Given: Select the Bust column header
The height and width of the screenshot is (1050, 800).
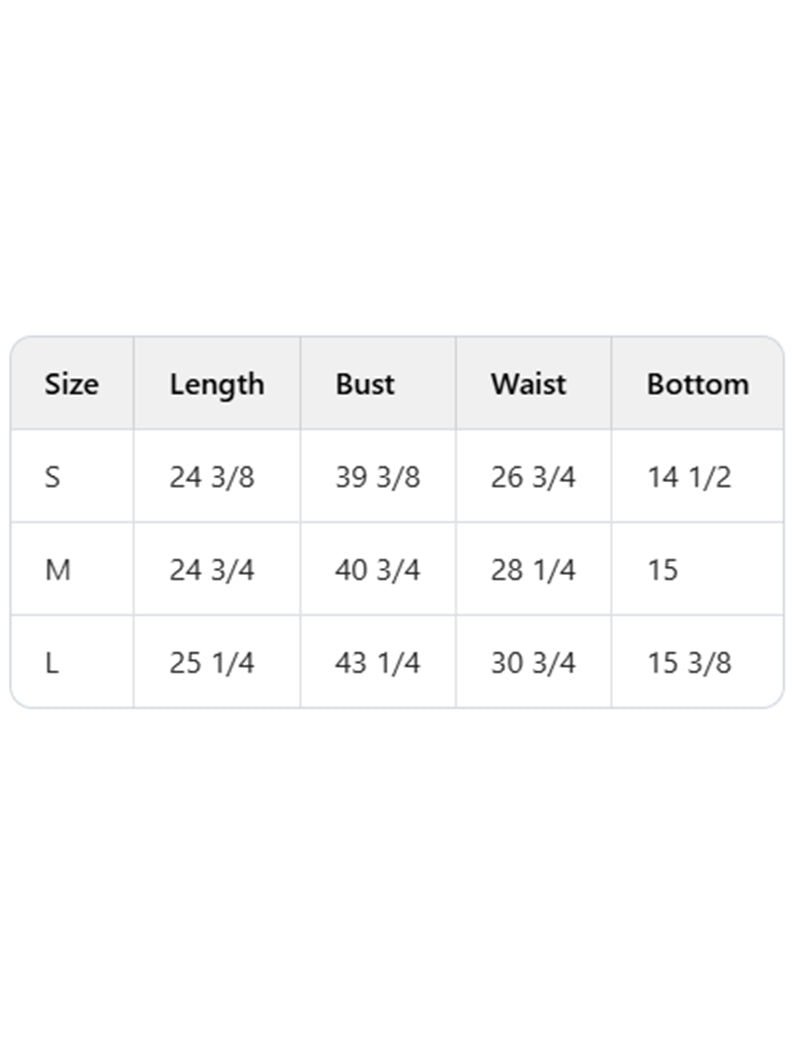Looking at the screenshot, I should pyautogui.click(x=365, y=384).
